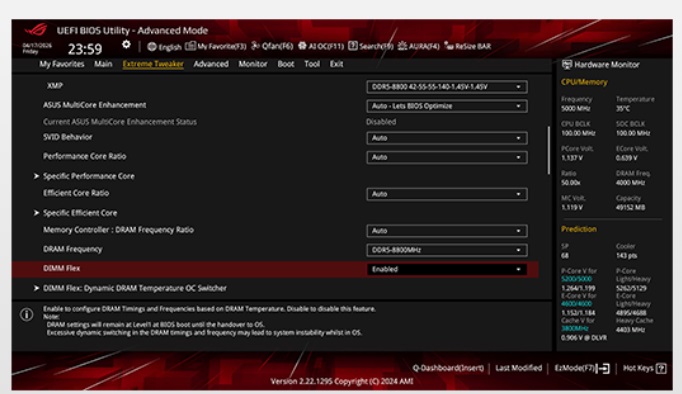Open the Monitor tab
Viewport: 682px width, 394px height.
point(253,64)
